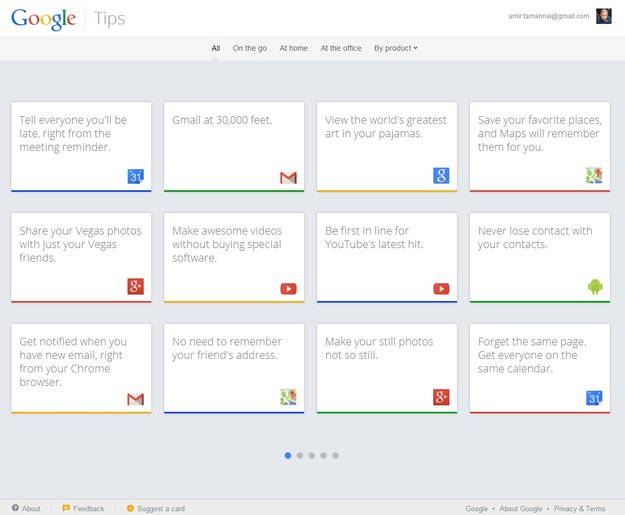
Task: Open Privacy & Terms footer link
Action: click(580, 508)
